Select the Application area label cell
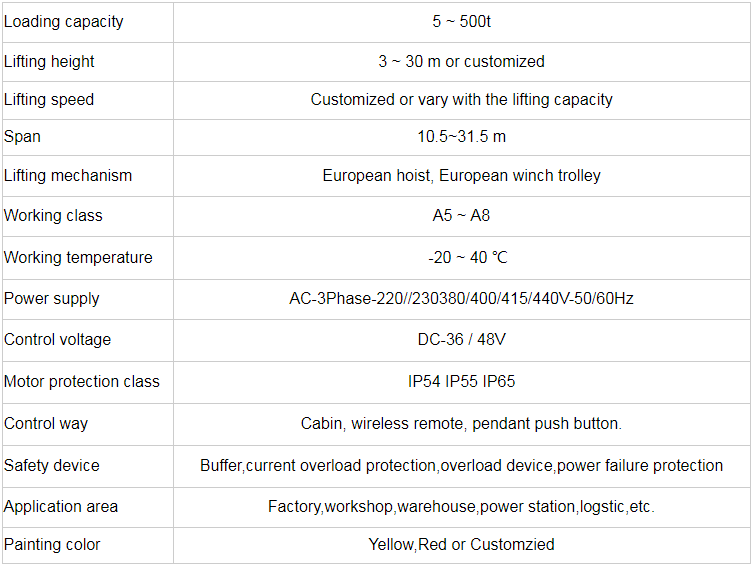 59,507
